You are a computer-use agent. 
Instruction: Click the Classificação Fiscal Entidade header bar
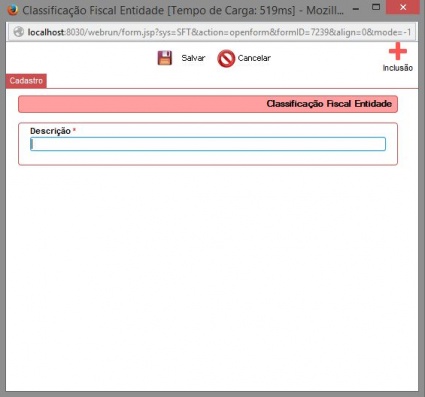pyautogui.click(x=208, y=104)
